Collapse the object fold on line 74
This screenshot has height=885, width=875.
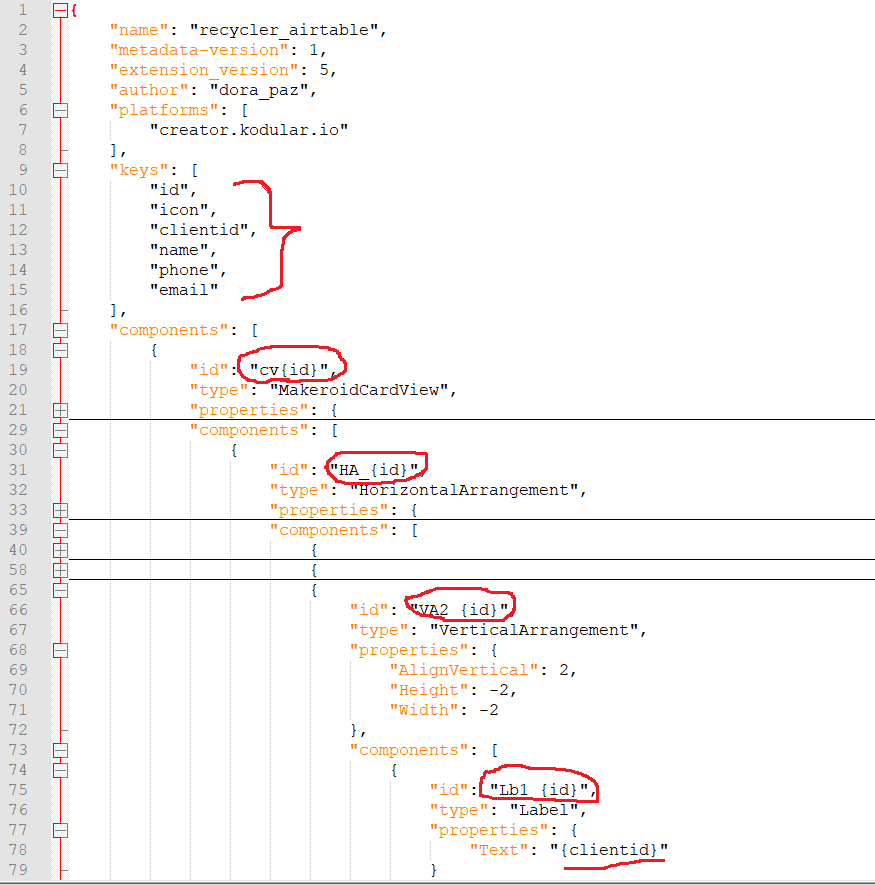point(60,770)
